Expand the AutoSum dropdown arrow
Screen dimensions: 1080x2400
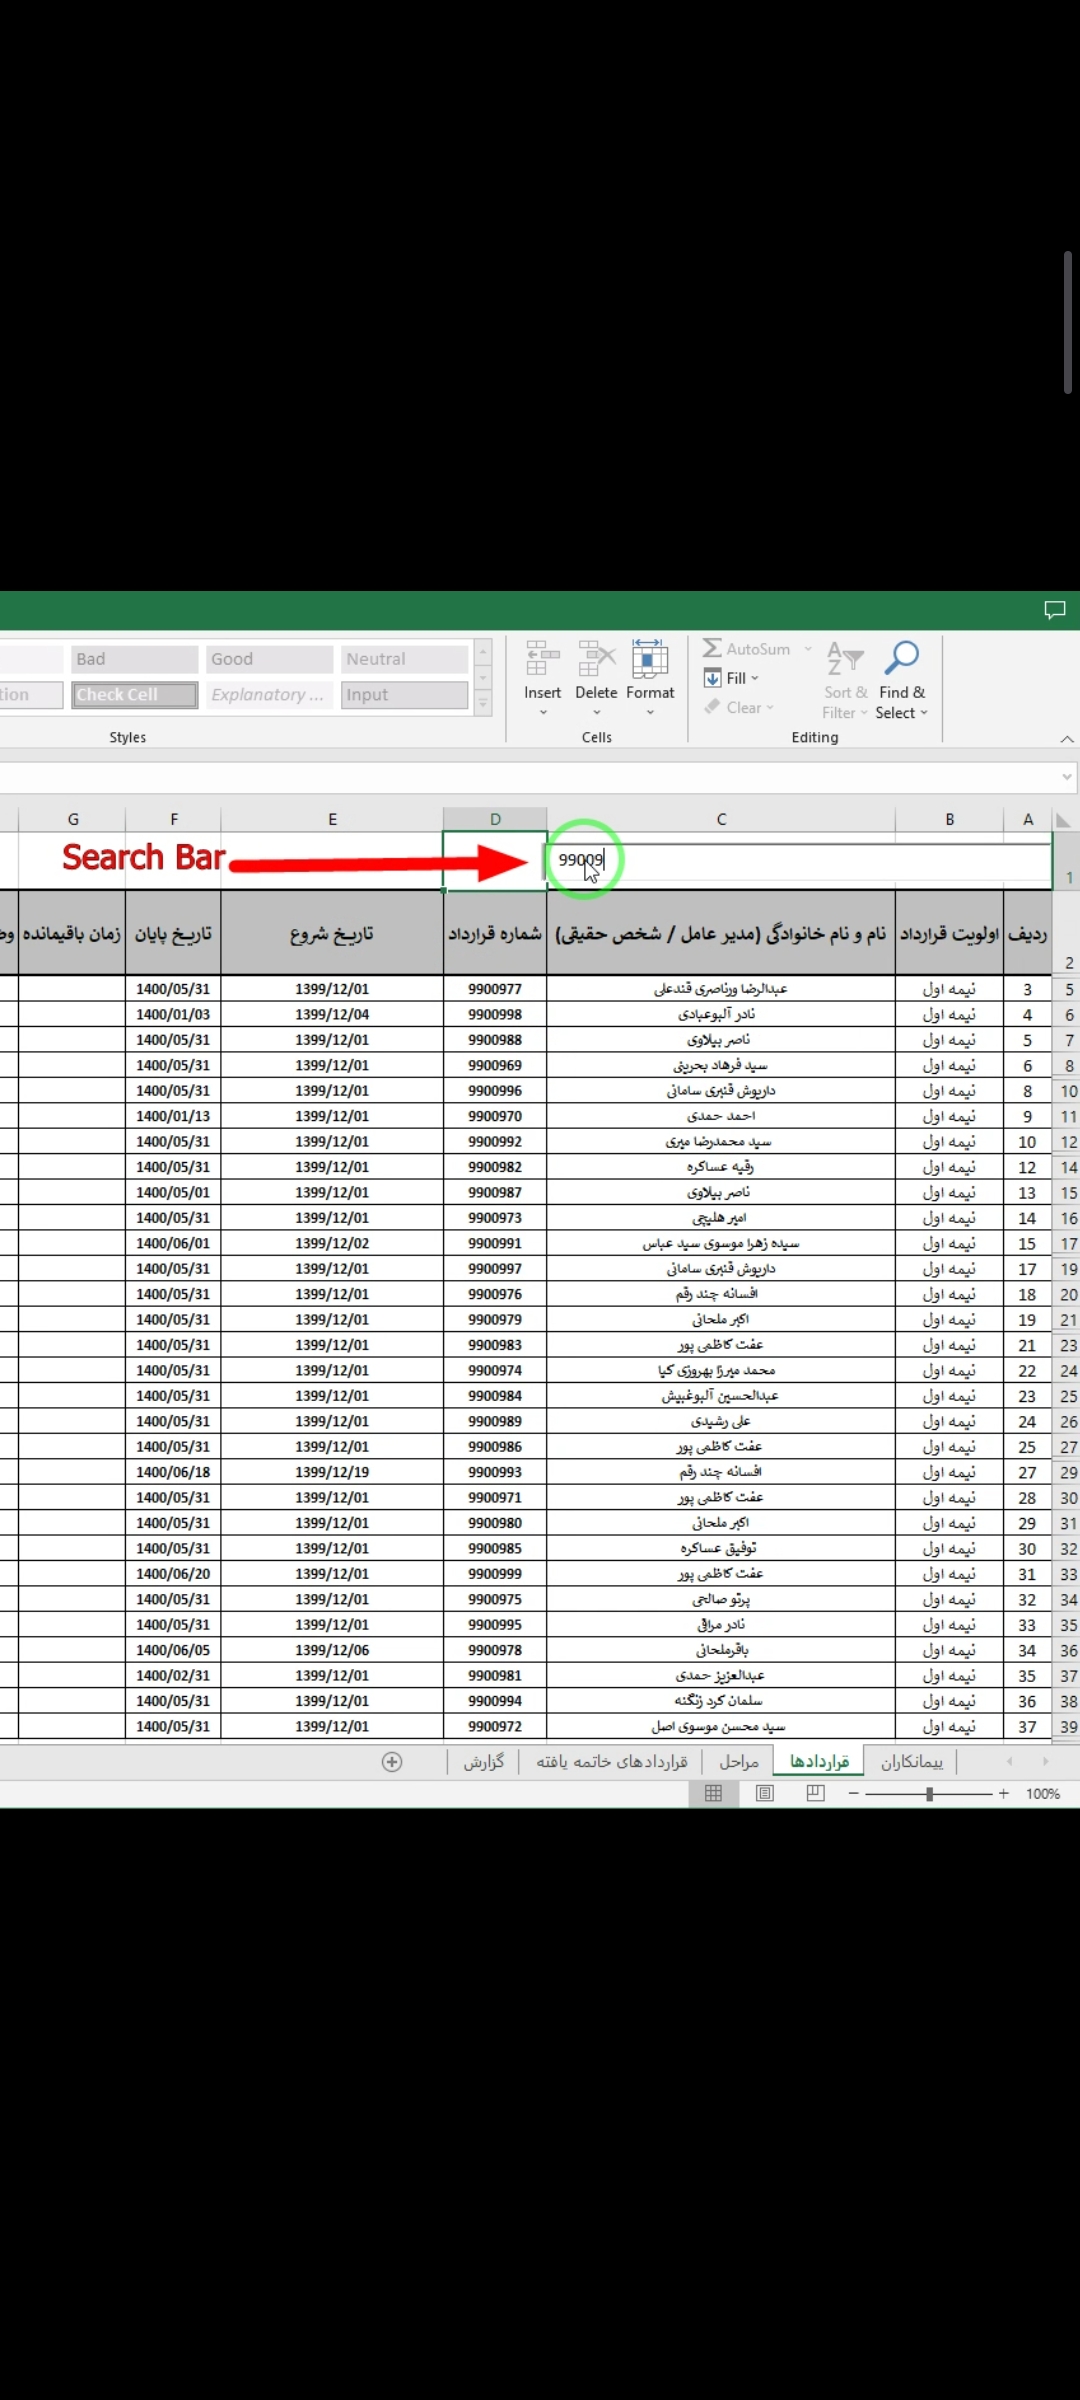click(x=808, y=649)
